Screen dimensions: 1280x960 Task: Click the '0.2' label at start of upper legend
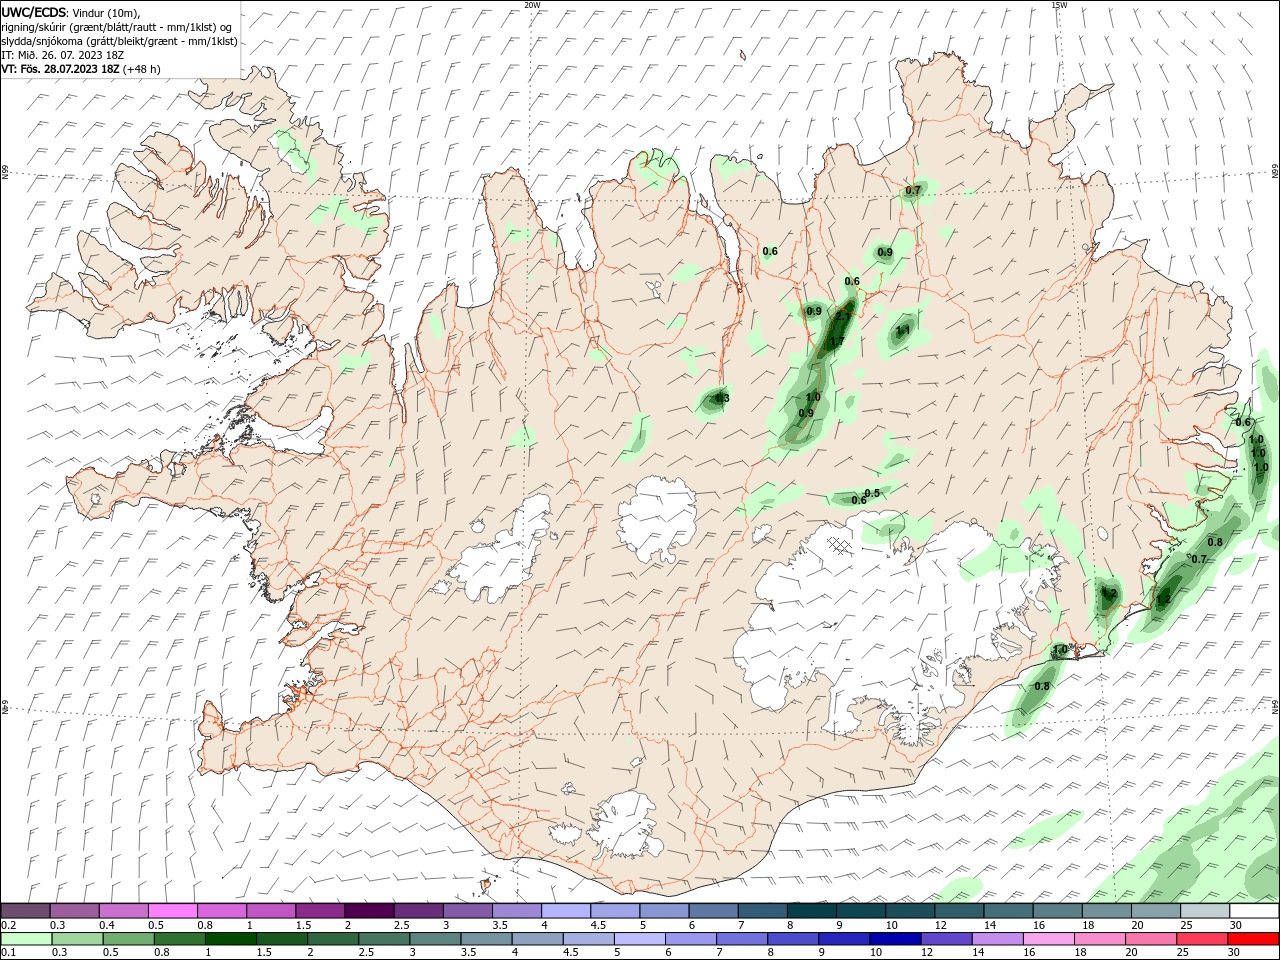(x=8, y=925)
